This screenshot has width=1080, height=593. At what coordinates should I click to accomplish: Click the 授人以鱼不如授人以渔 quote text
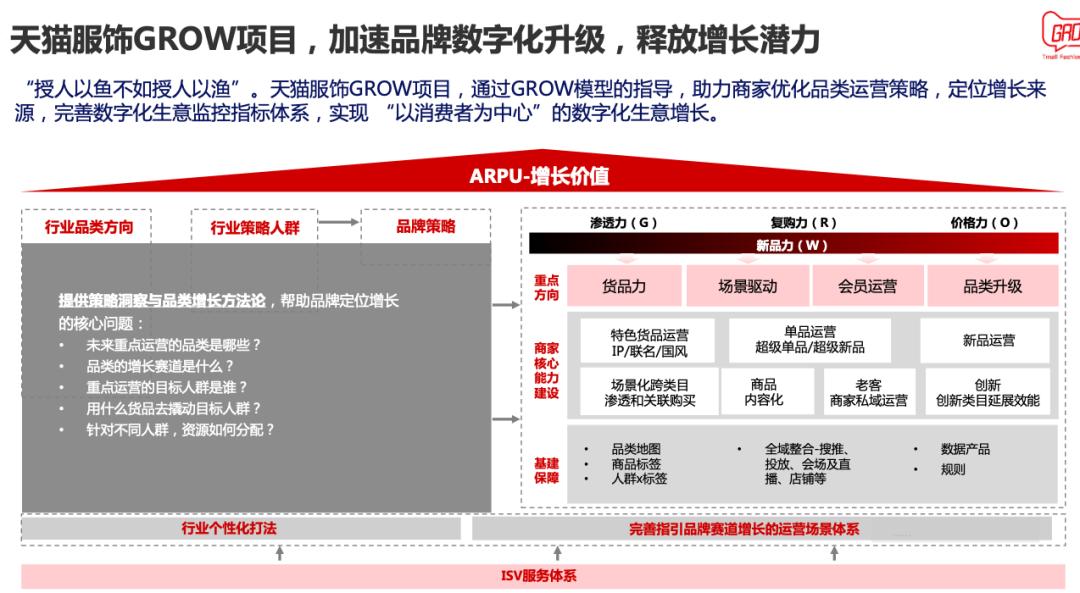tap(134, 90)
